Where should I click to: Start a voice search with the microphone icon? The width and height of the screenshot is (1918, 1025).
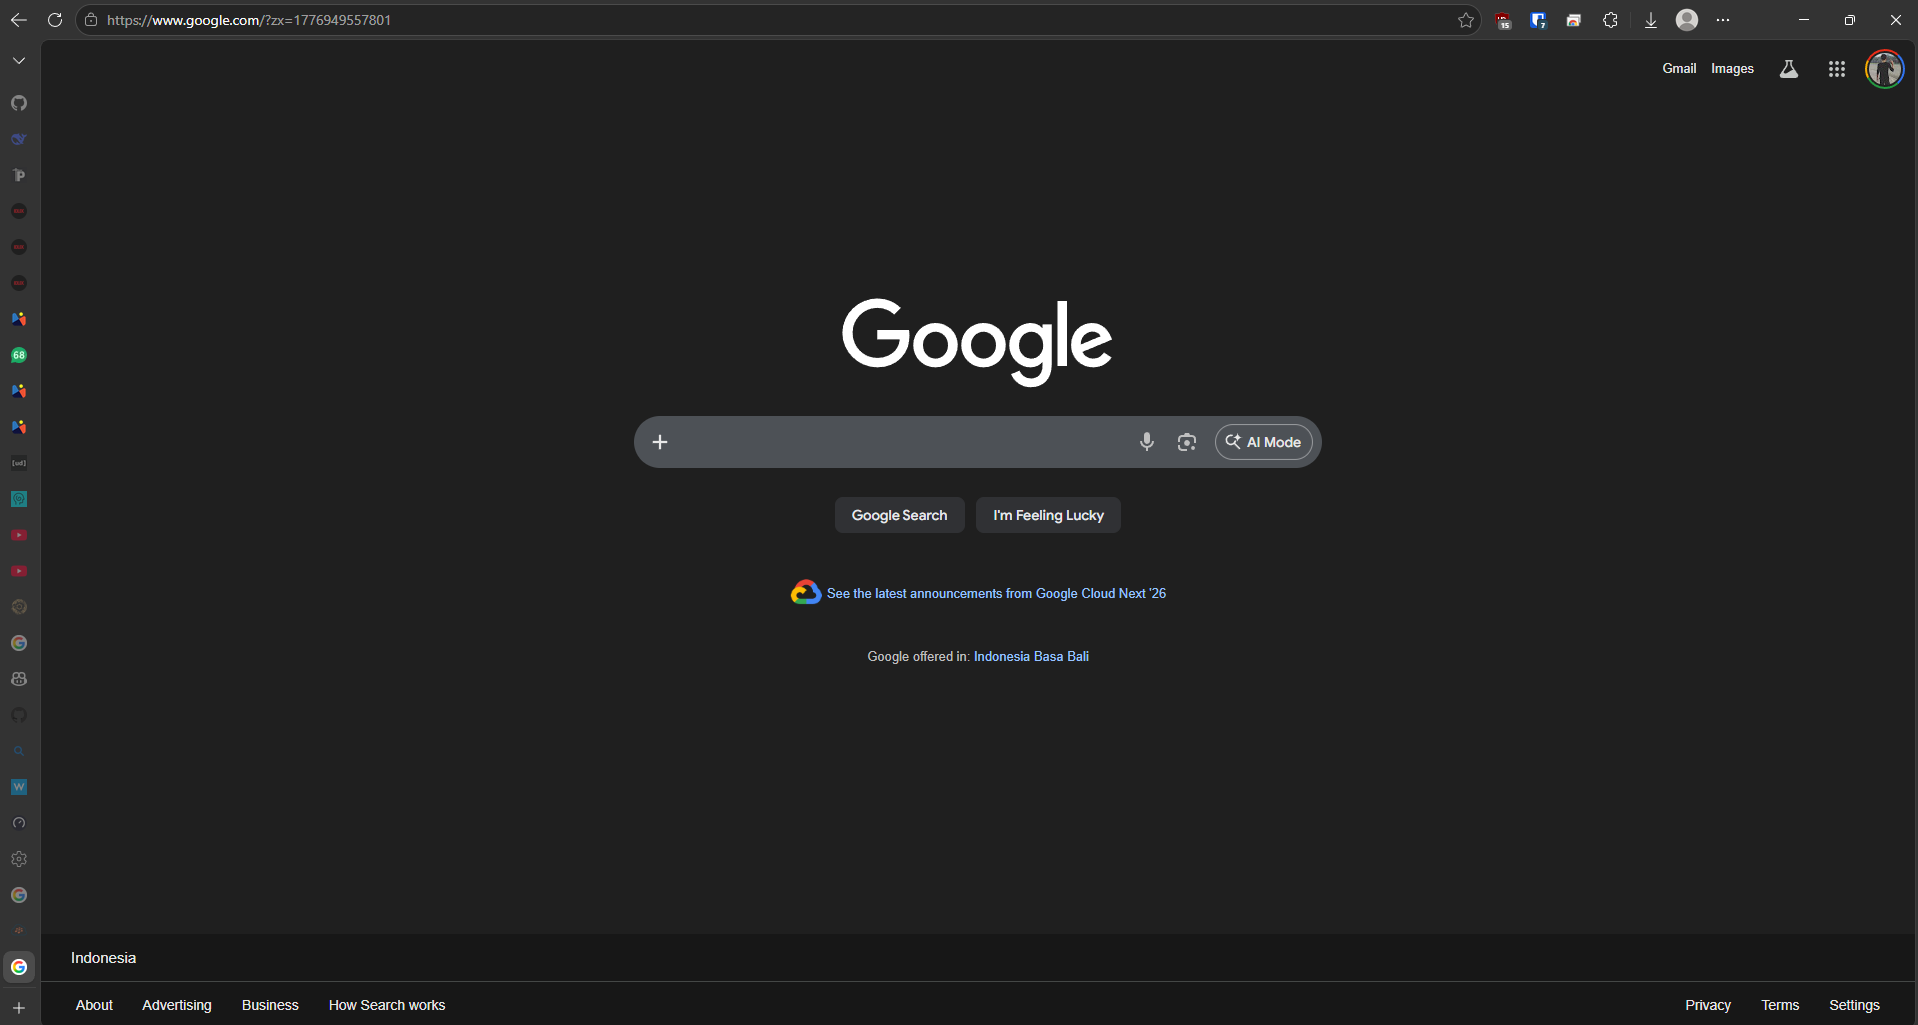click(x=1146, y=441)
